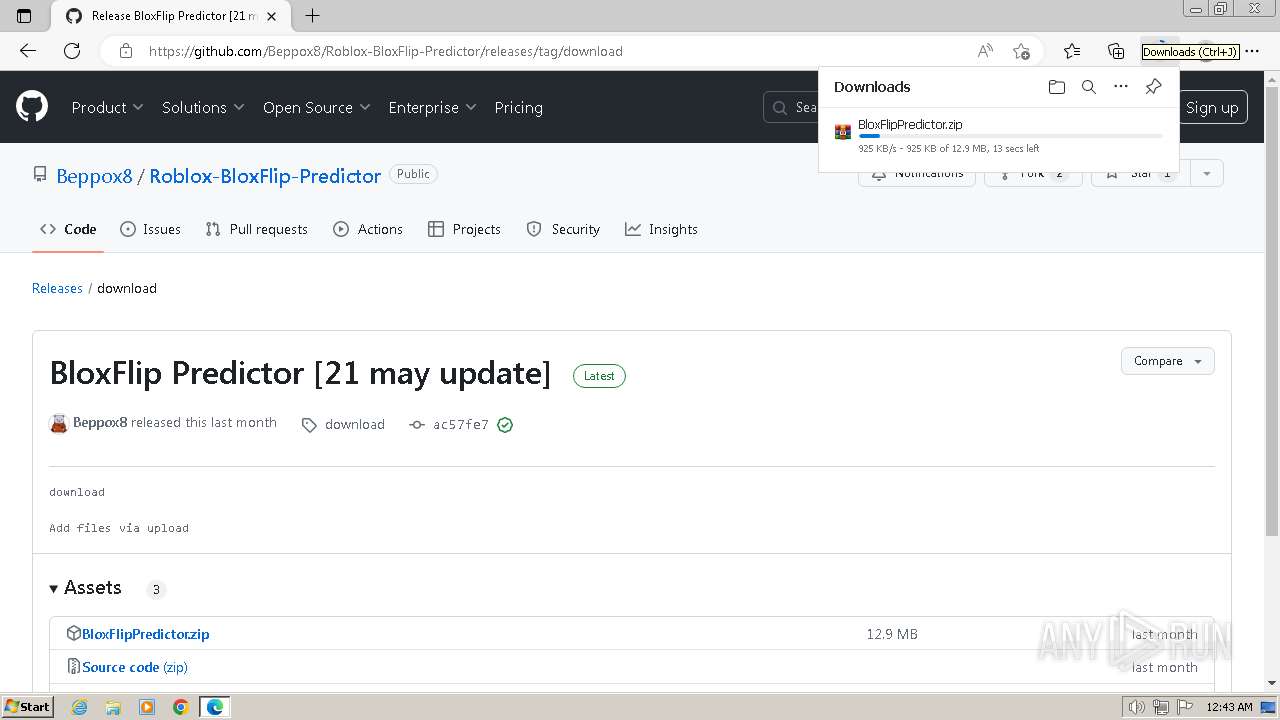
Task: Collapse the Assets section
Action: coord(85,588)
